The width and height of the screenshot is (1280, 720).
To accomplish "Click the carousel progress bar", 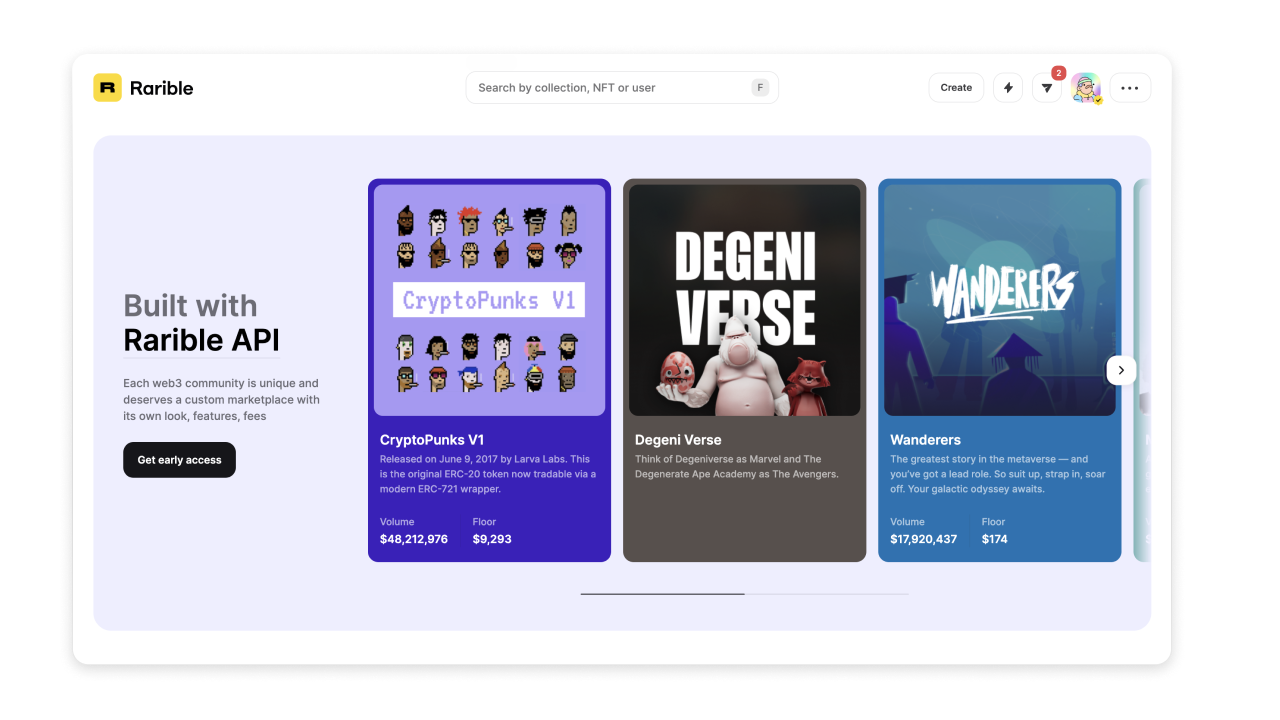I will coord(744,594).
